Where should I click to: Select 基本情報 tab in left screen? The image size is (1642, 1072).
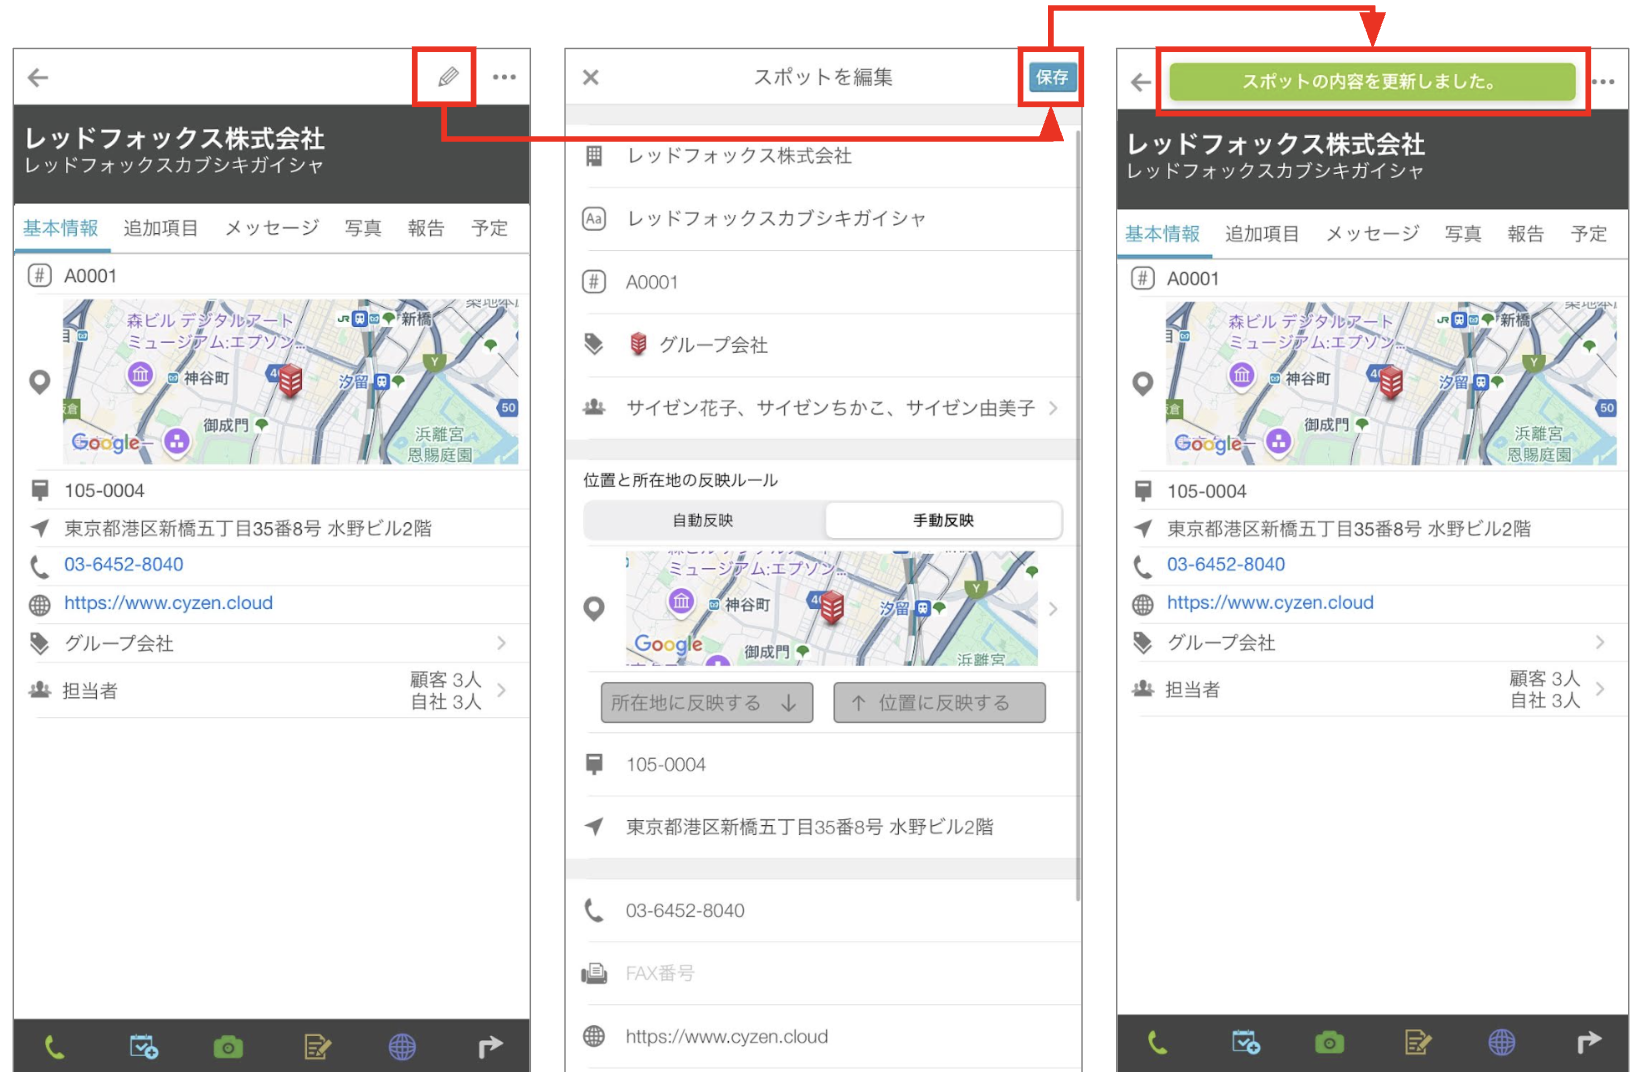pos(61,228)
